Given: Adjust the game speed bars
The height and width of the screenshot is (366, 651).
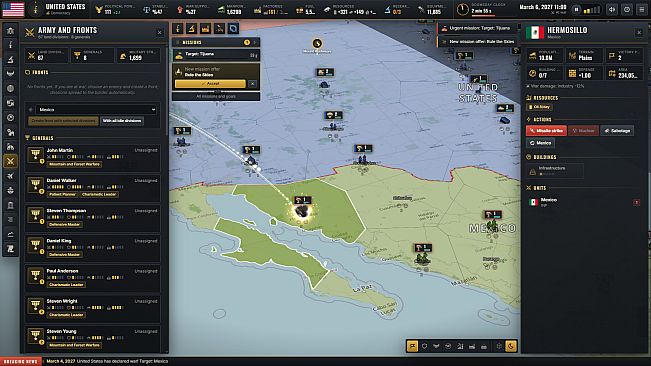Looking at the screenshot, I should (591, 10).
